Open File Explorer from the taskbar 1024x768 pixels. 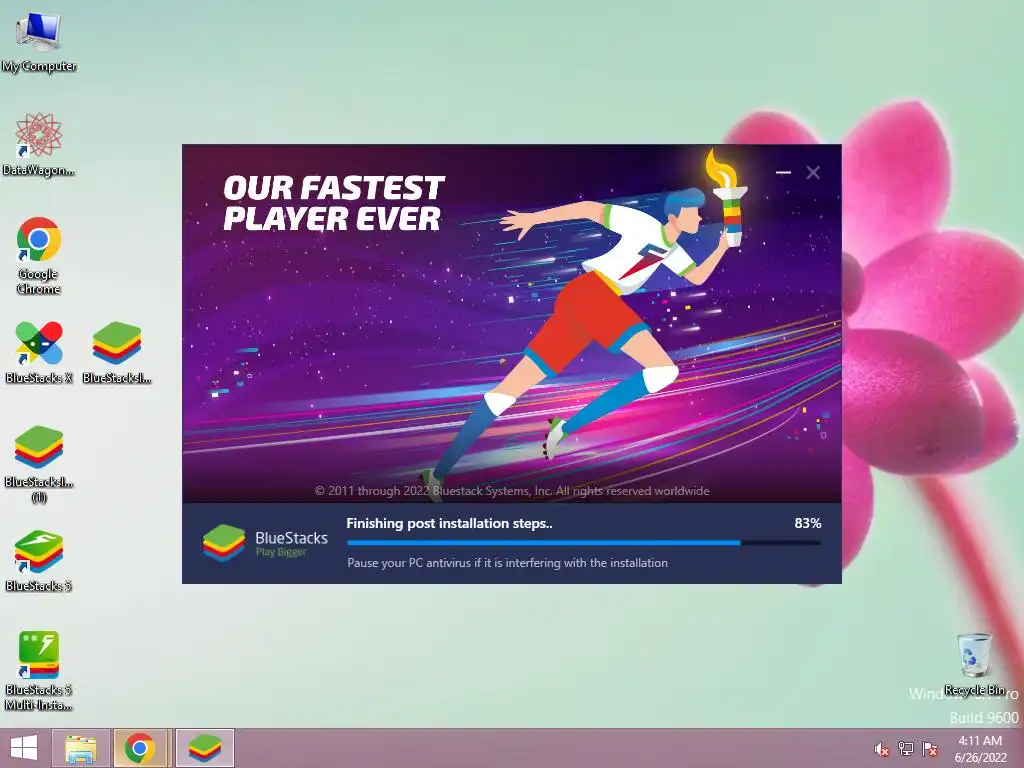point(81,748)
